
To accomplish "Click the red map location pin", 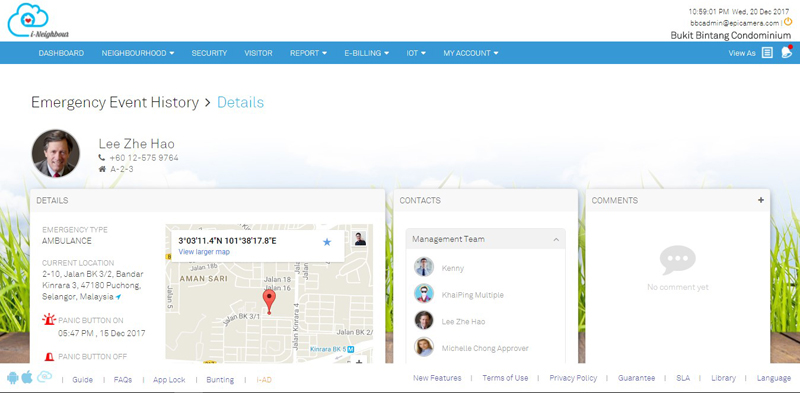I will (269, 302).
